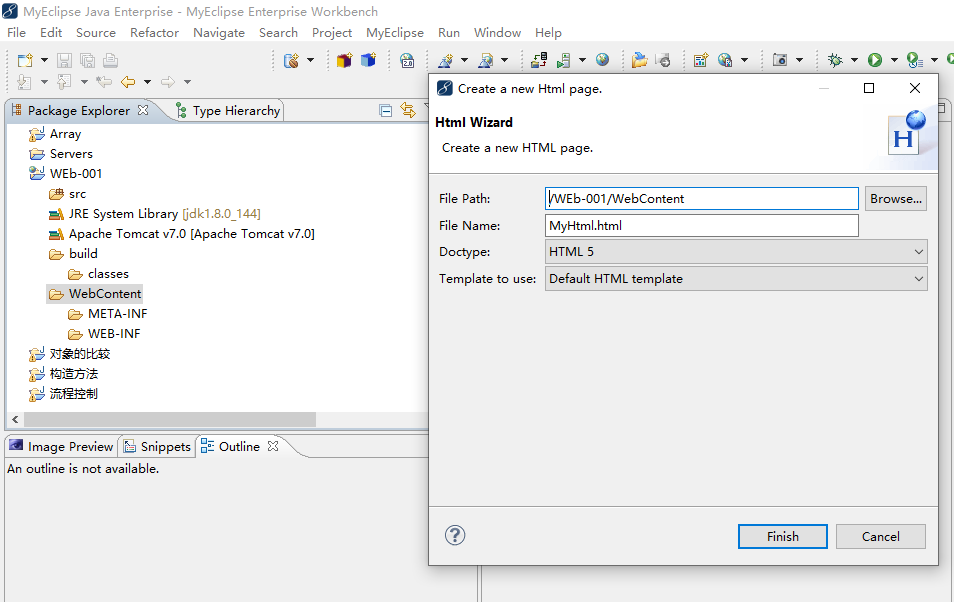Image resolution: width=954 pixels, height=602 pixels.
Task: Click the Previous Annotation icon
Action: click(64, 82)
